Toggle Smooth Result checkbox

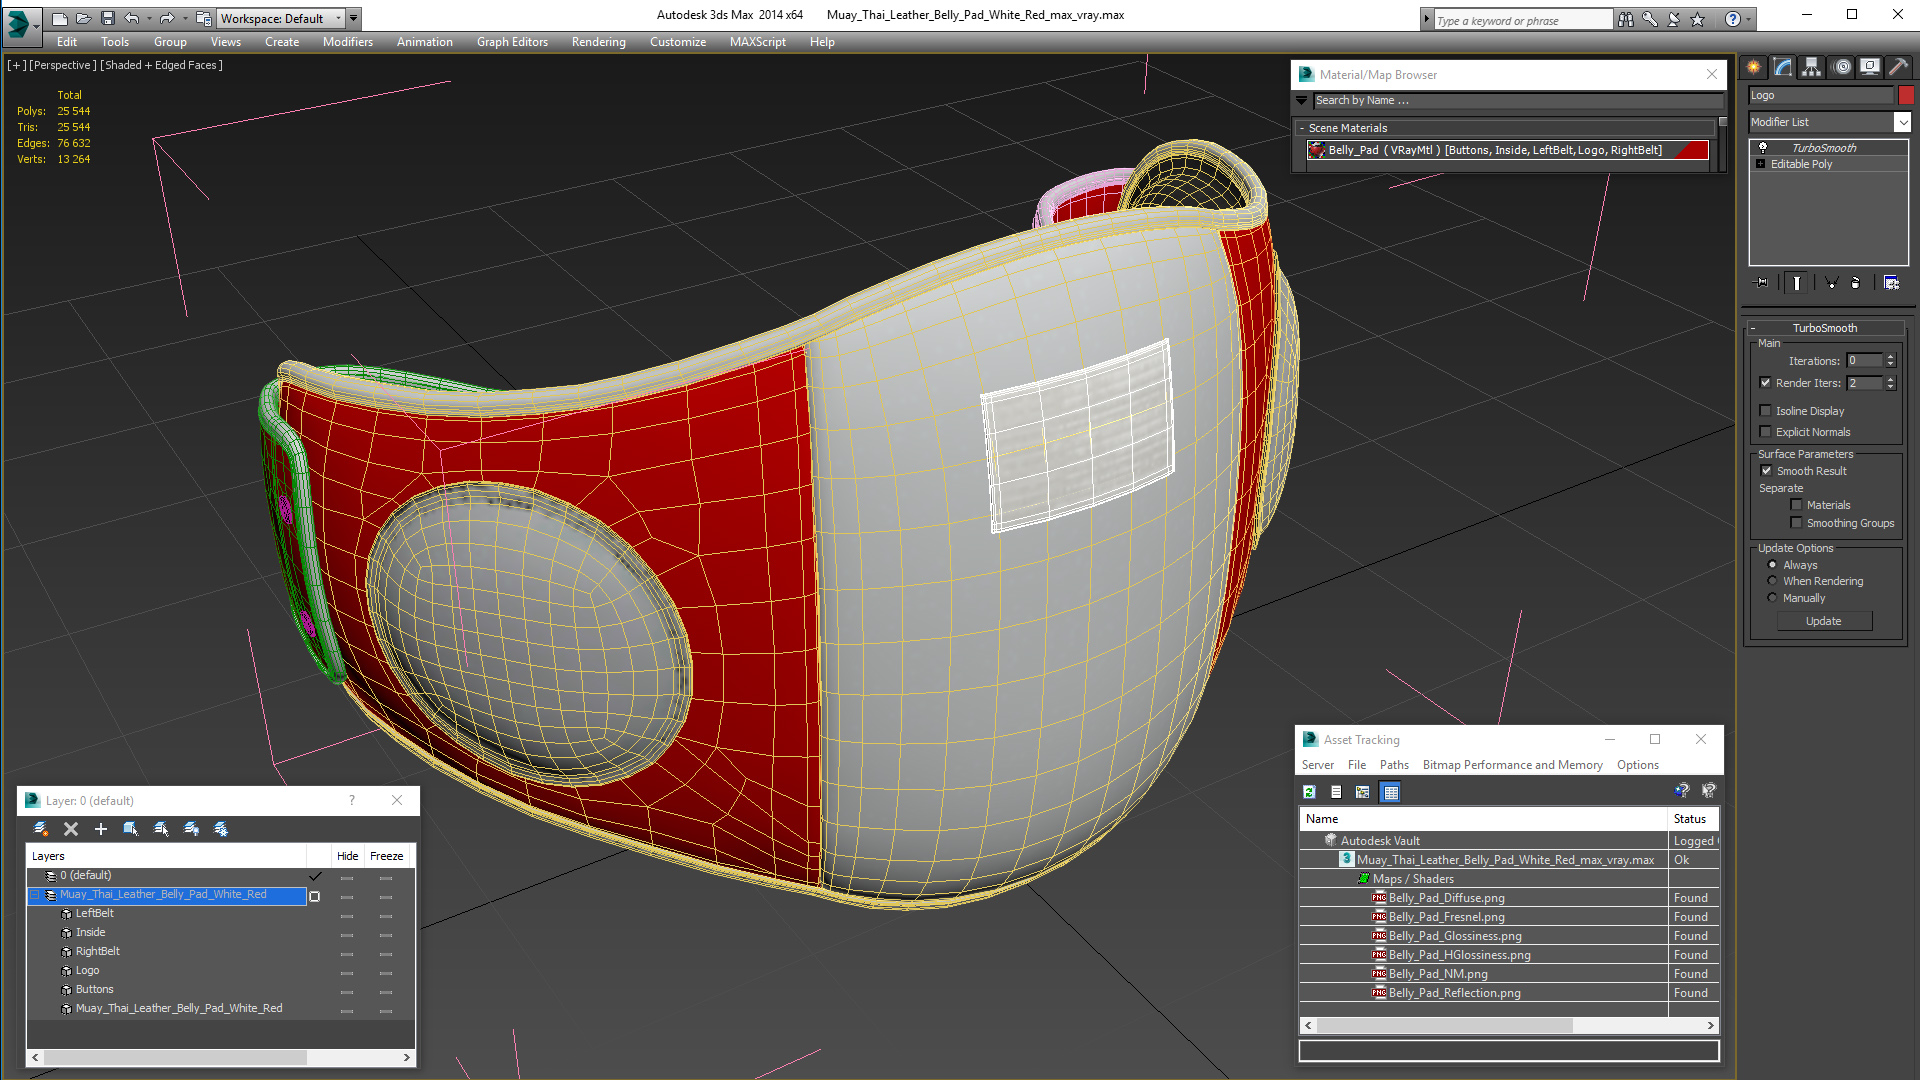tap(1767, 471)
